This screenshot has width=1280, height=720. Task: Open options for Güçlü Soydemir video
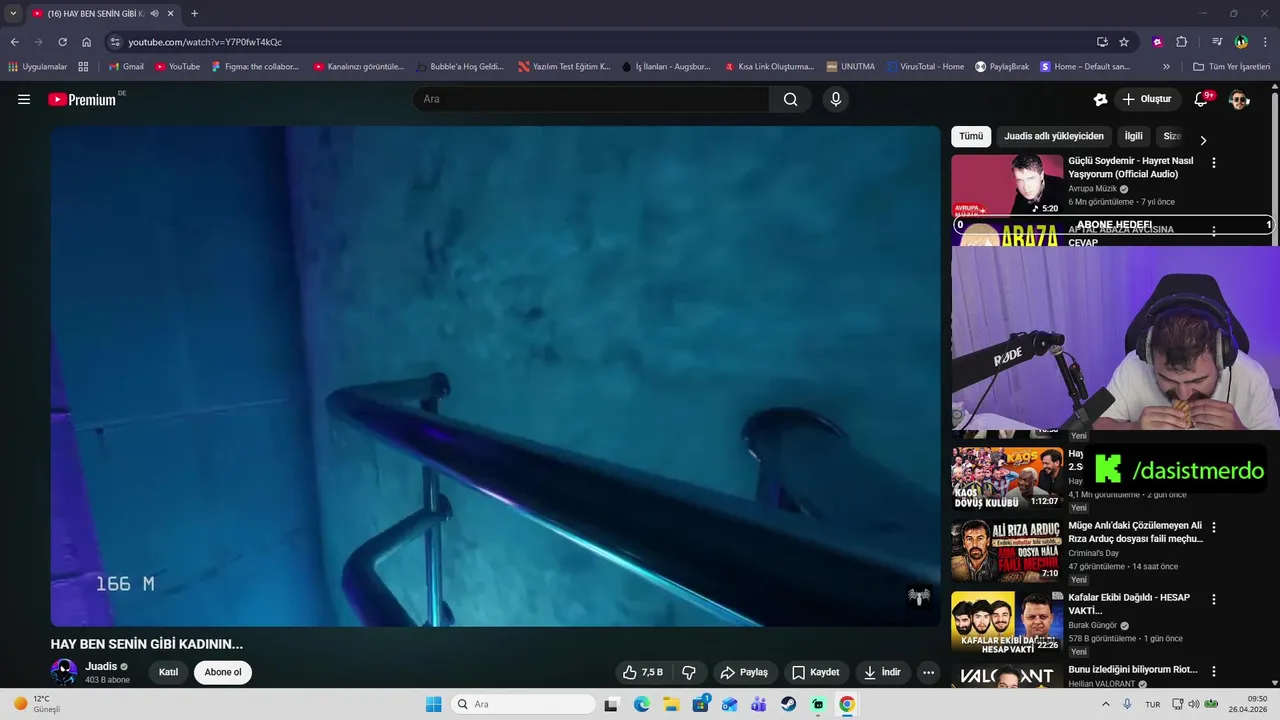1214,162
